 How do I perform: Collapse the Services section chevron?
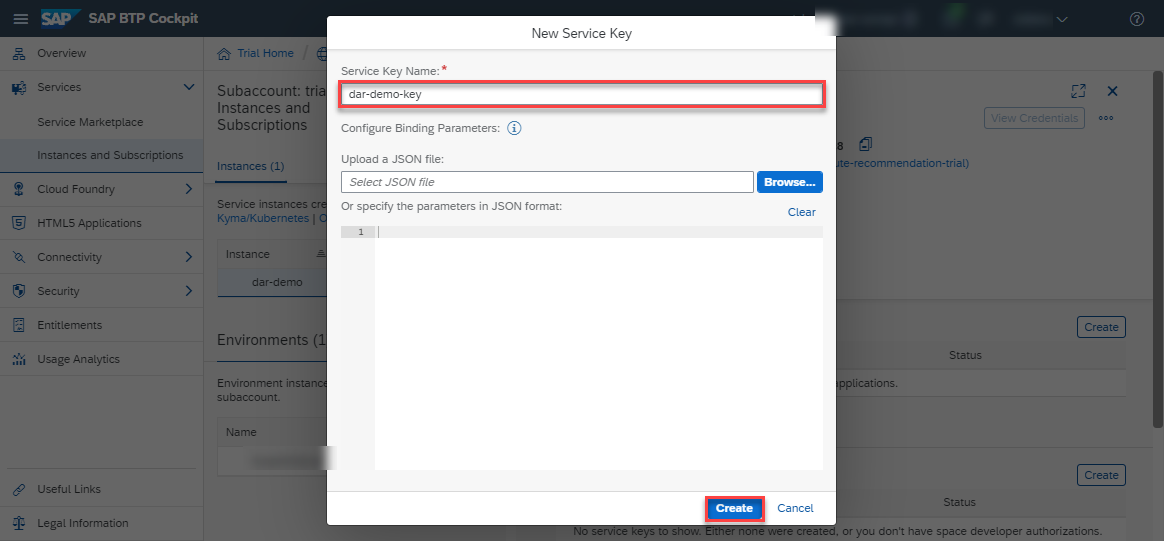(x=189, y=88)
